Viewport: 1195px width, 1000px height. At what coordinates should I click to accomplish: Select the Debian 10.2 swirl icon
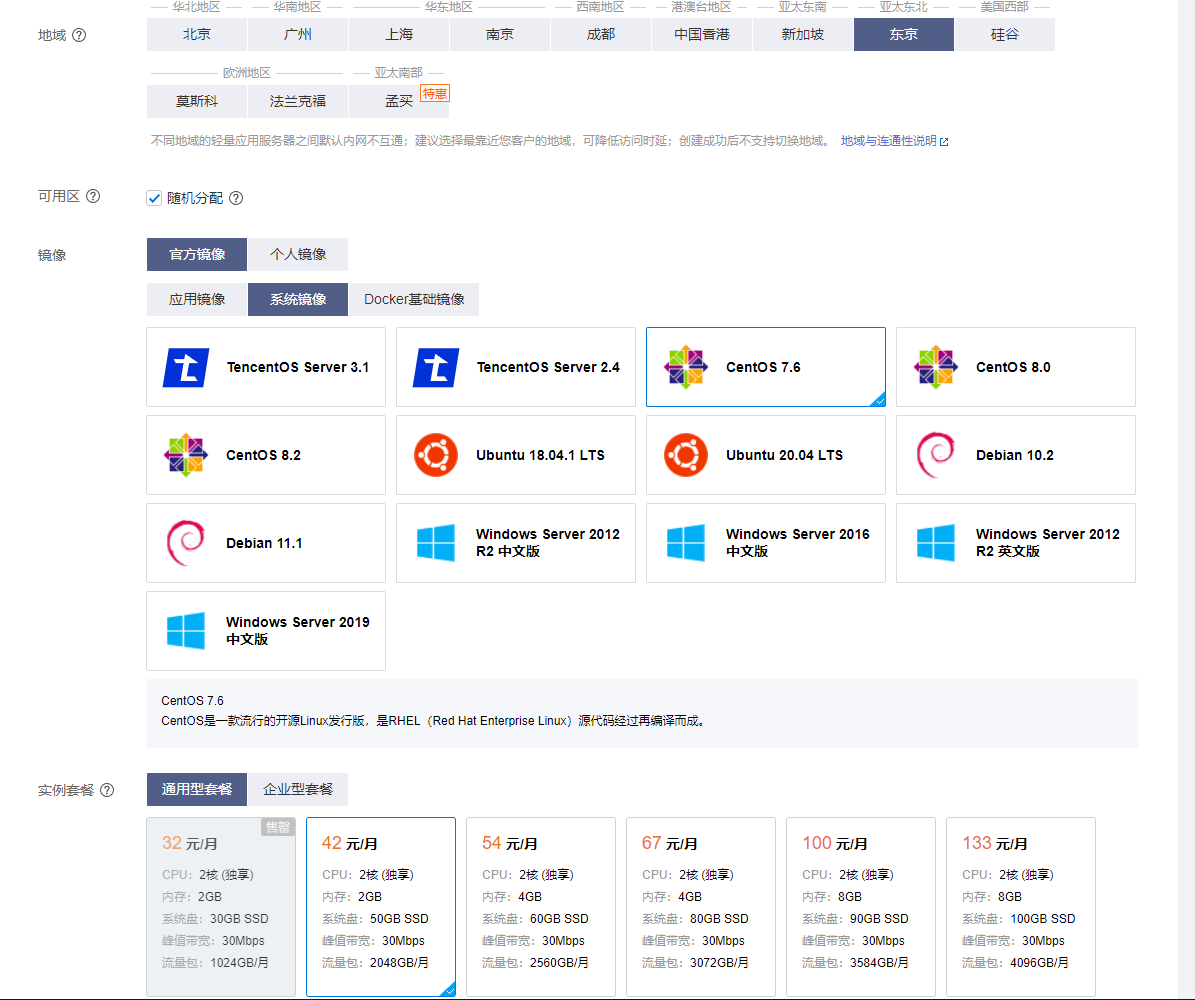click(x=936, y=455)
